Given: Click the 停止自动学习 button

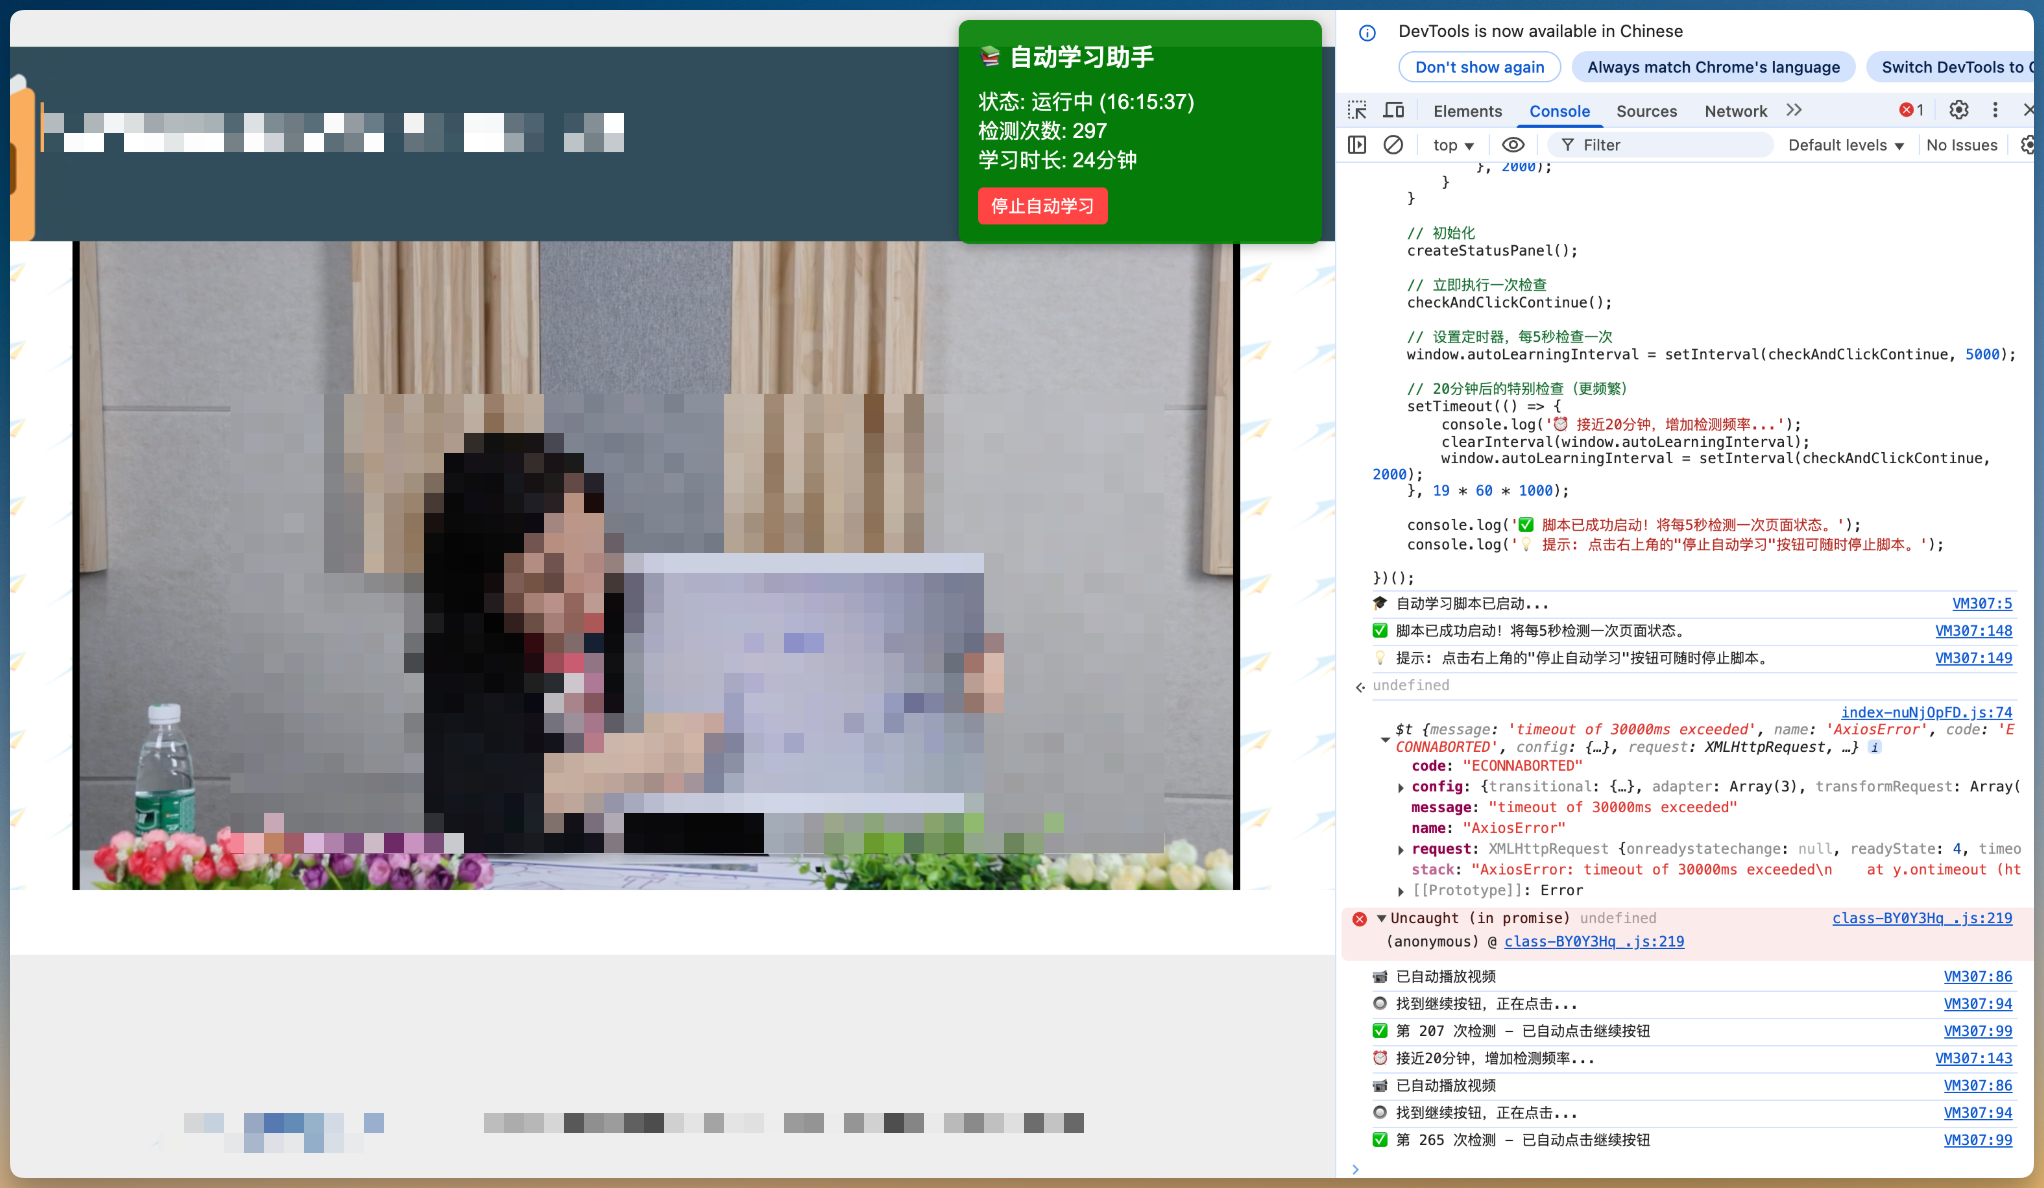Looking at the screenshot, I should [x=1042, y=206].
